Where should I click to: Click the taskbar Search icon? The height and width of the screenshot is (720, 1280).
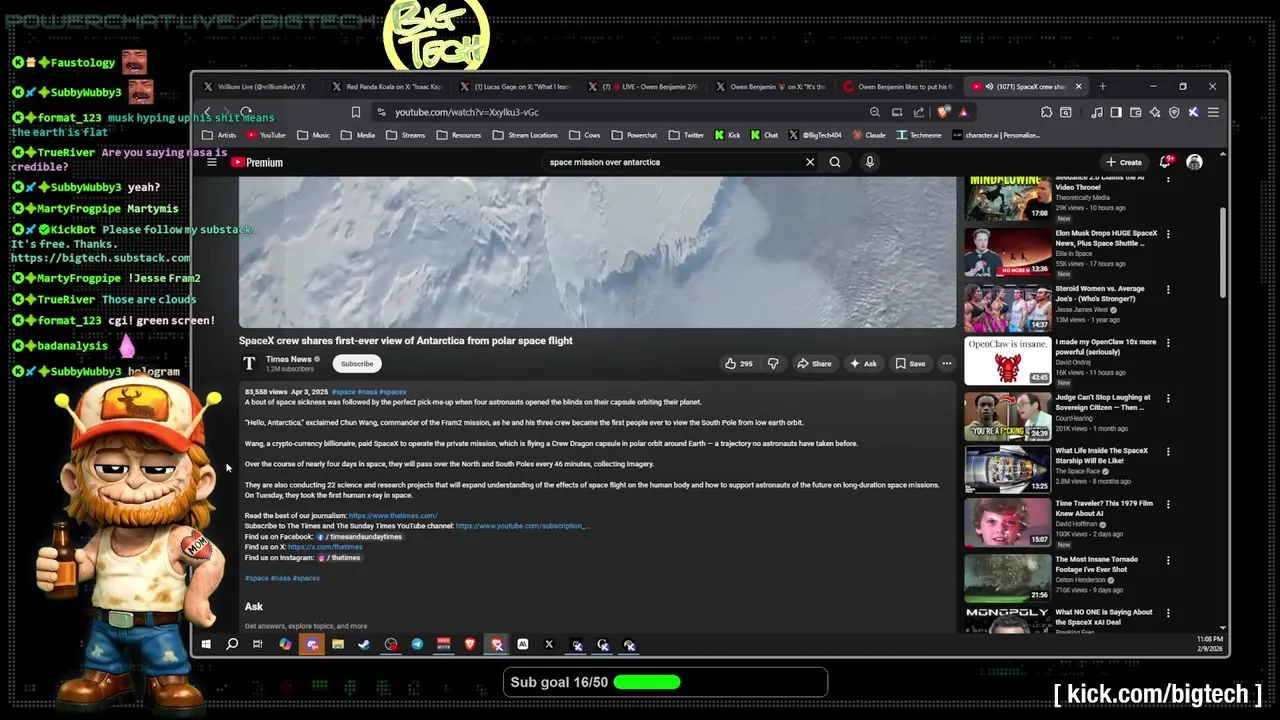(x=232, y=645)
